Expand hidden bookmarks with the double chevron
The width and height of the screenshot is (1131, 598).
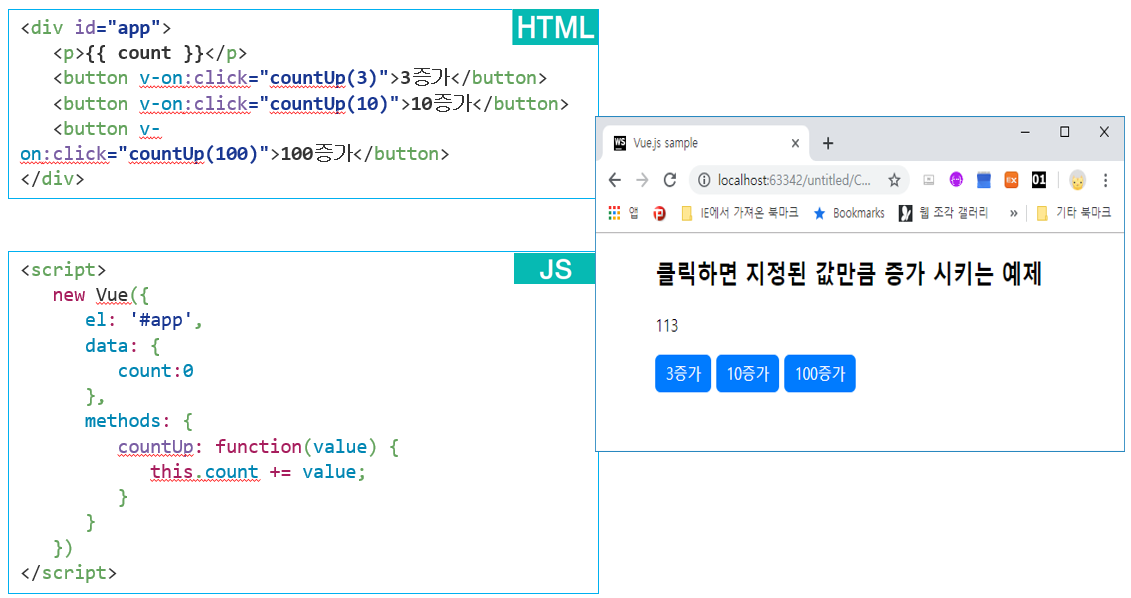click(1013, 214)
